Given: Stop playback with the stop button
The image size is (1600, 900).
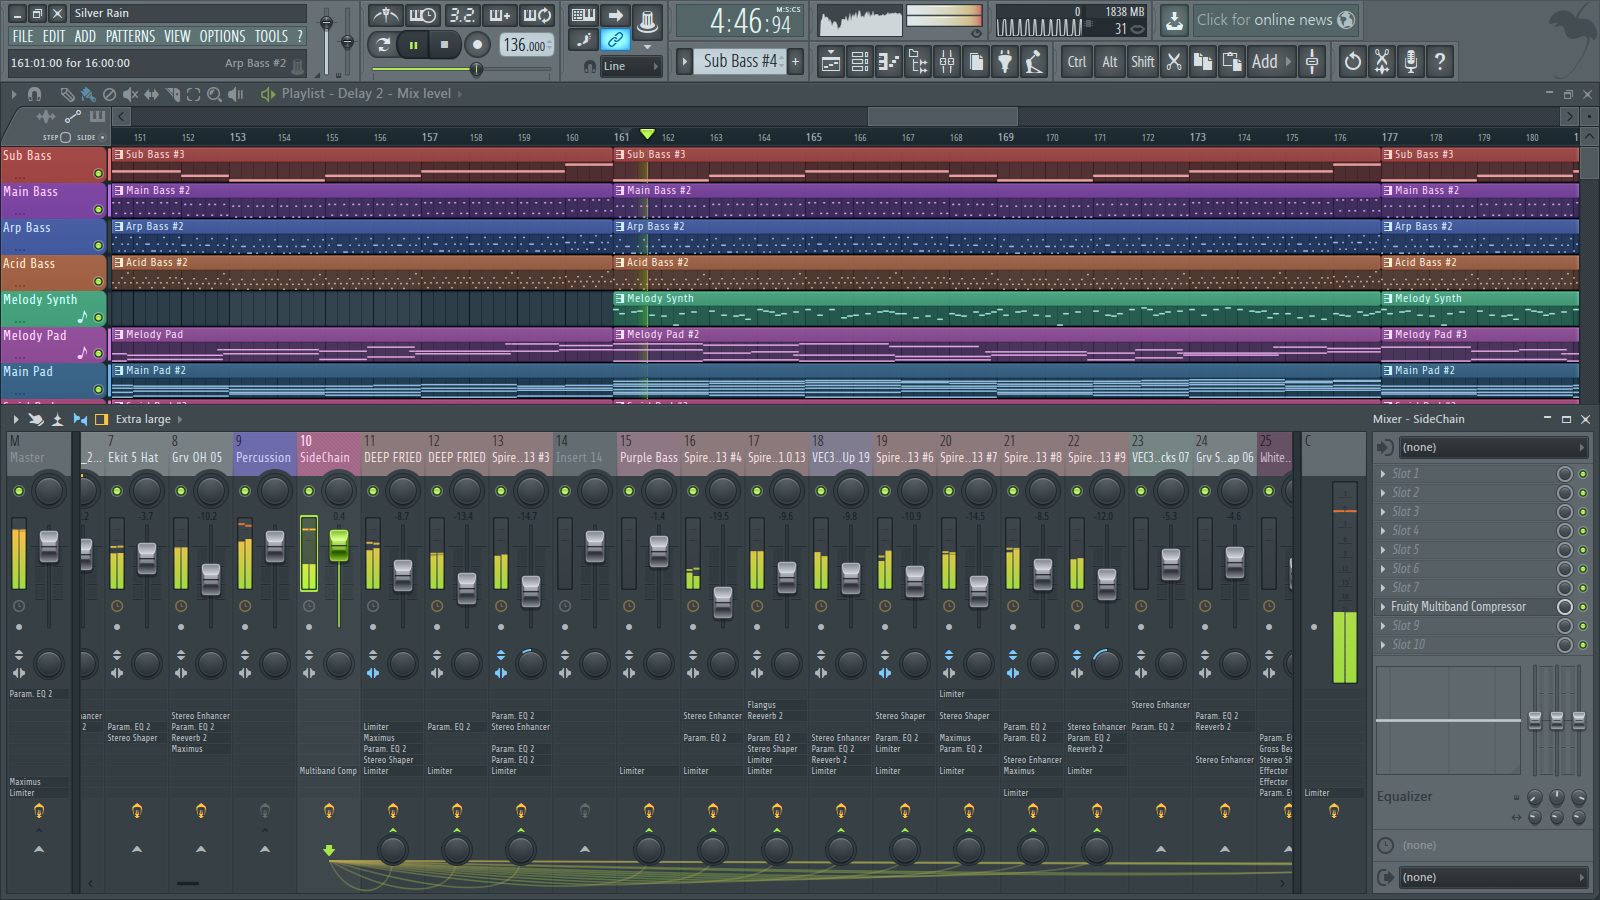Looking at the screenshot, I should click(444, 44).
